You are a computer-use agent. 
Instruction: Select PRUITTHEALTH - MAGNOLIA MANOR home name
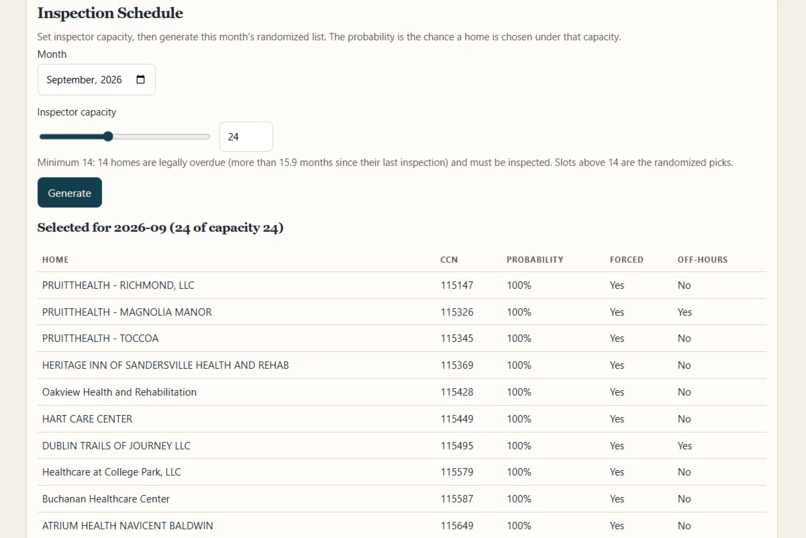point(127,312)
